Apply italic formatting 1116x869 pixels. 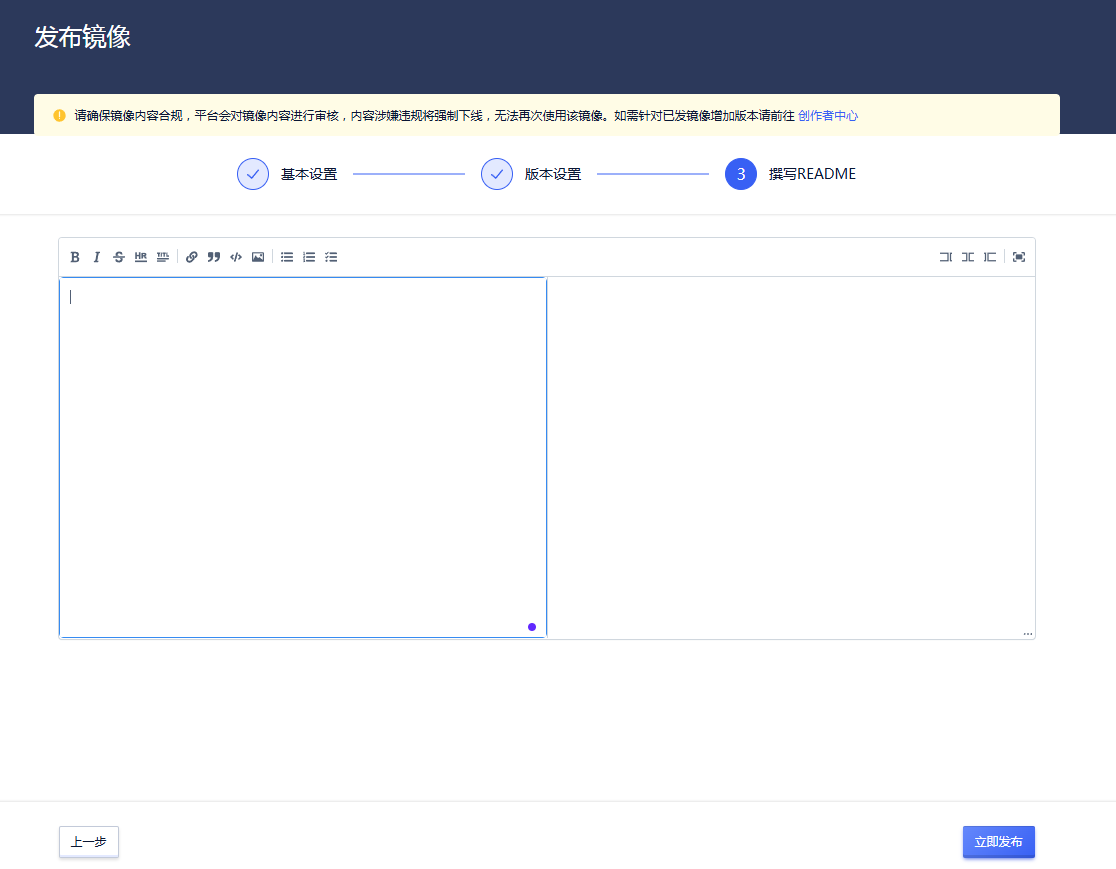pyautogui.click(x=96, y=256)
